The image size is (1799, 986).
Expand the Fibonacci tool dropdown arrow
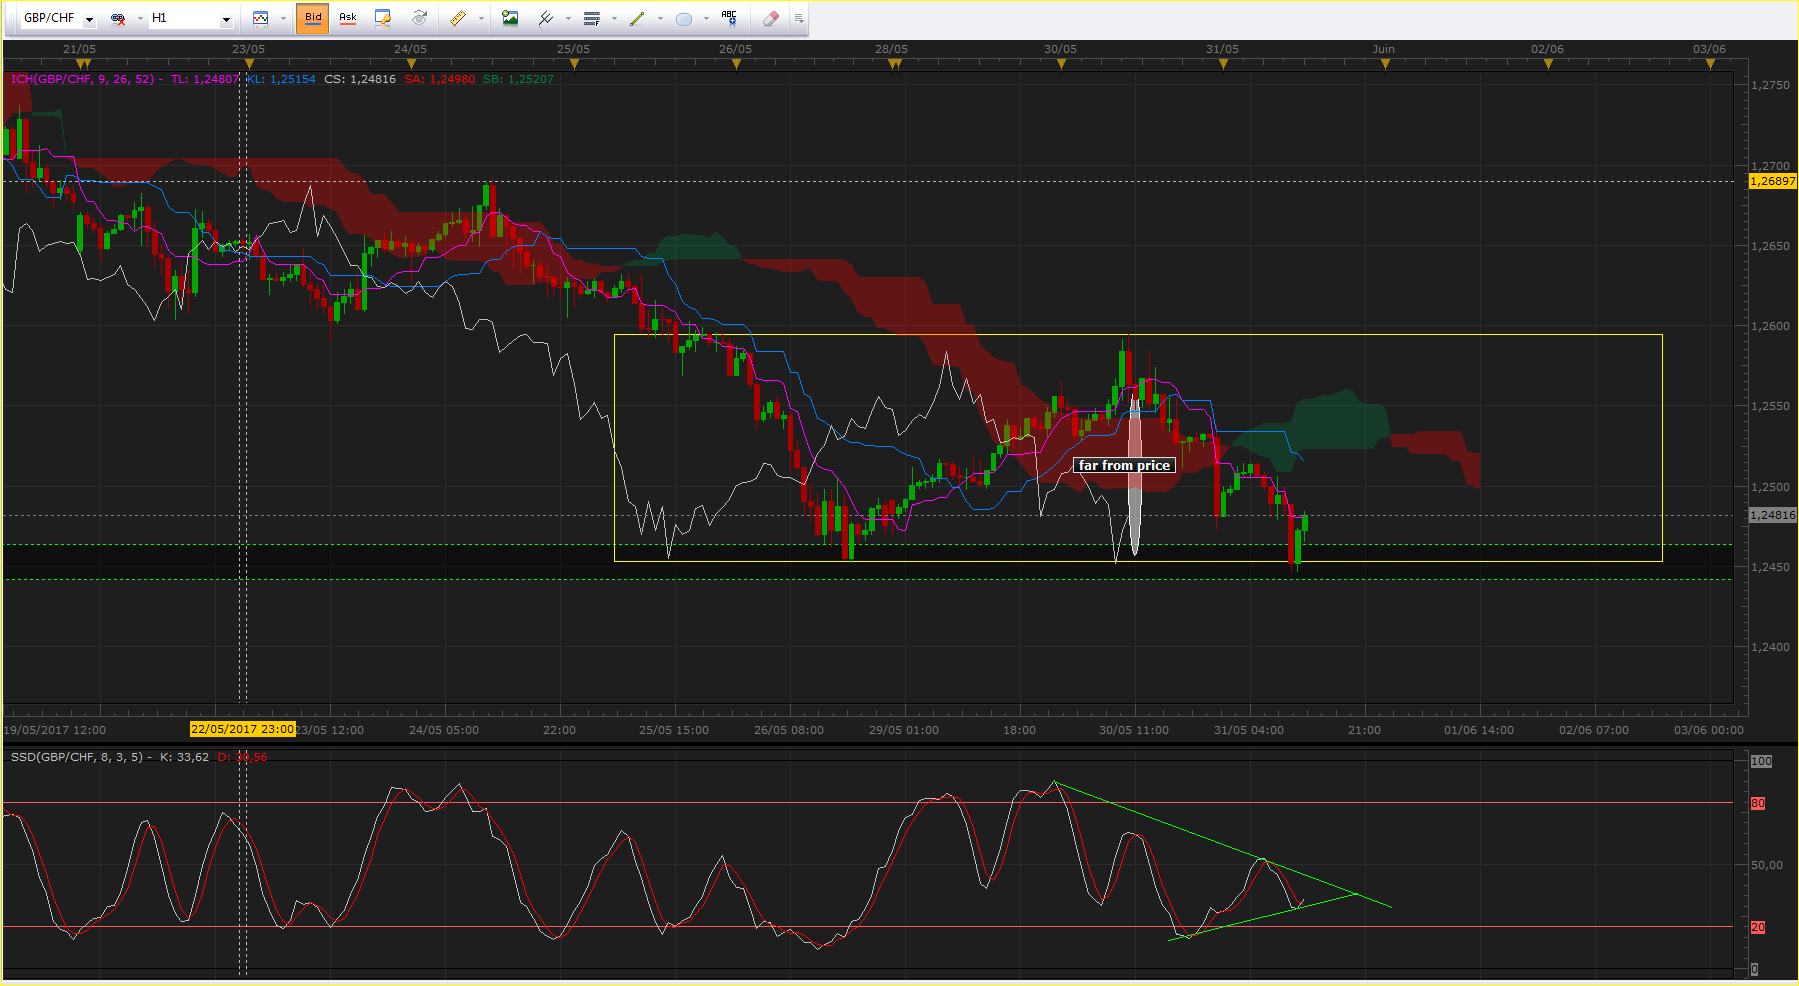click(614, 18)
